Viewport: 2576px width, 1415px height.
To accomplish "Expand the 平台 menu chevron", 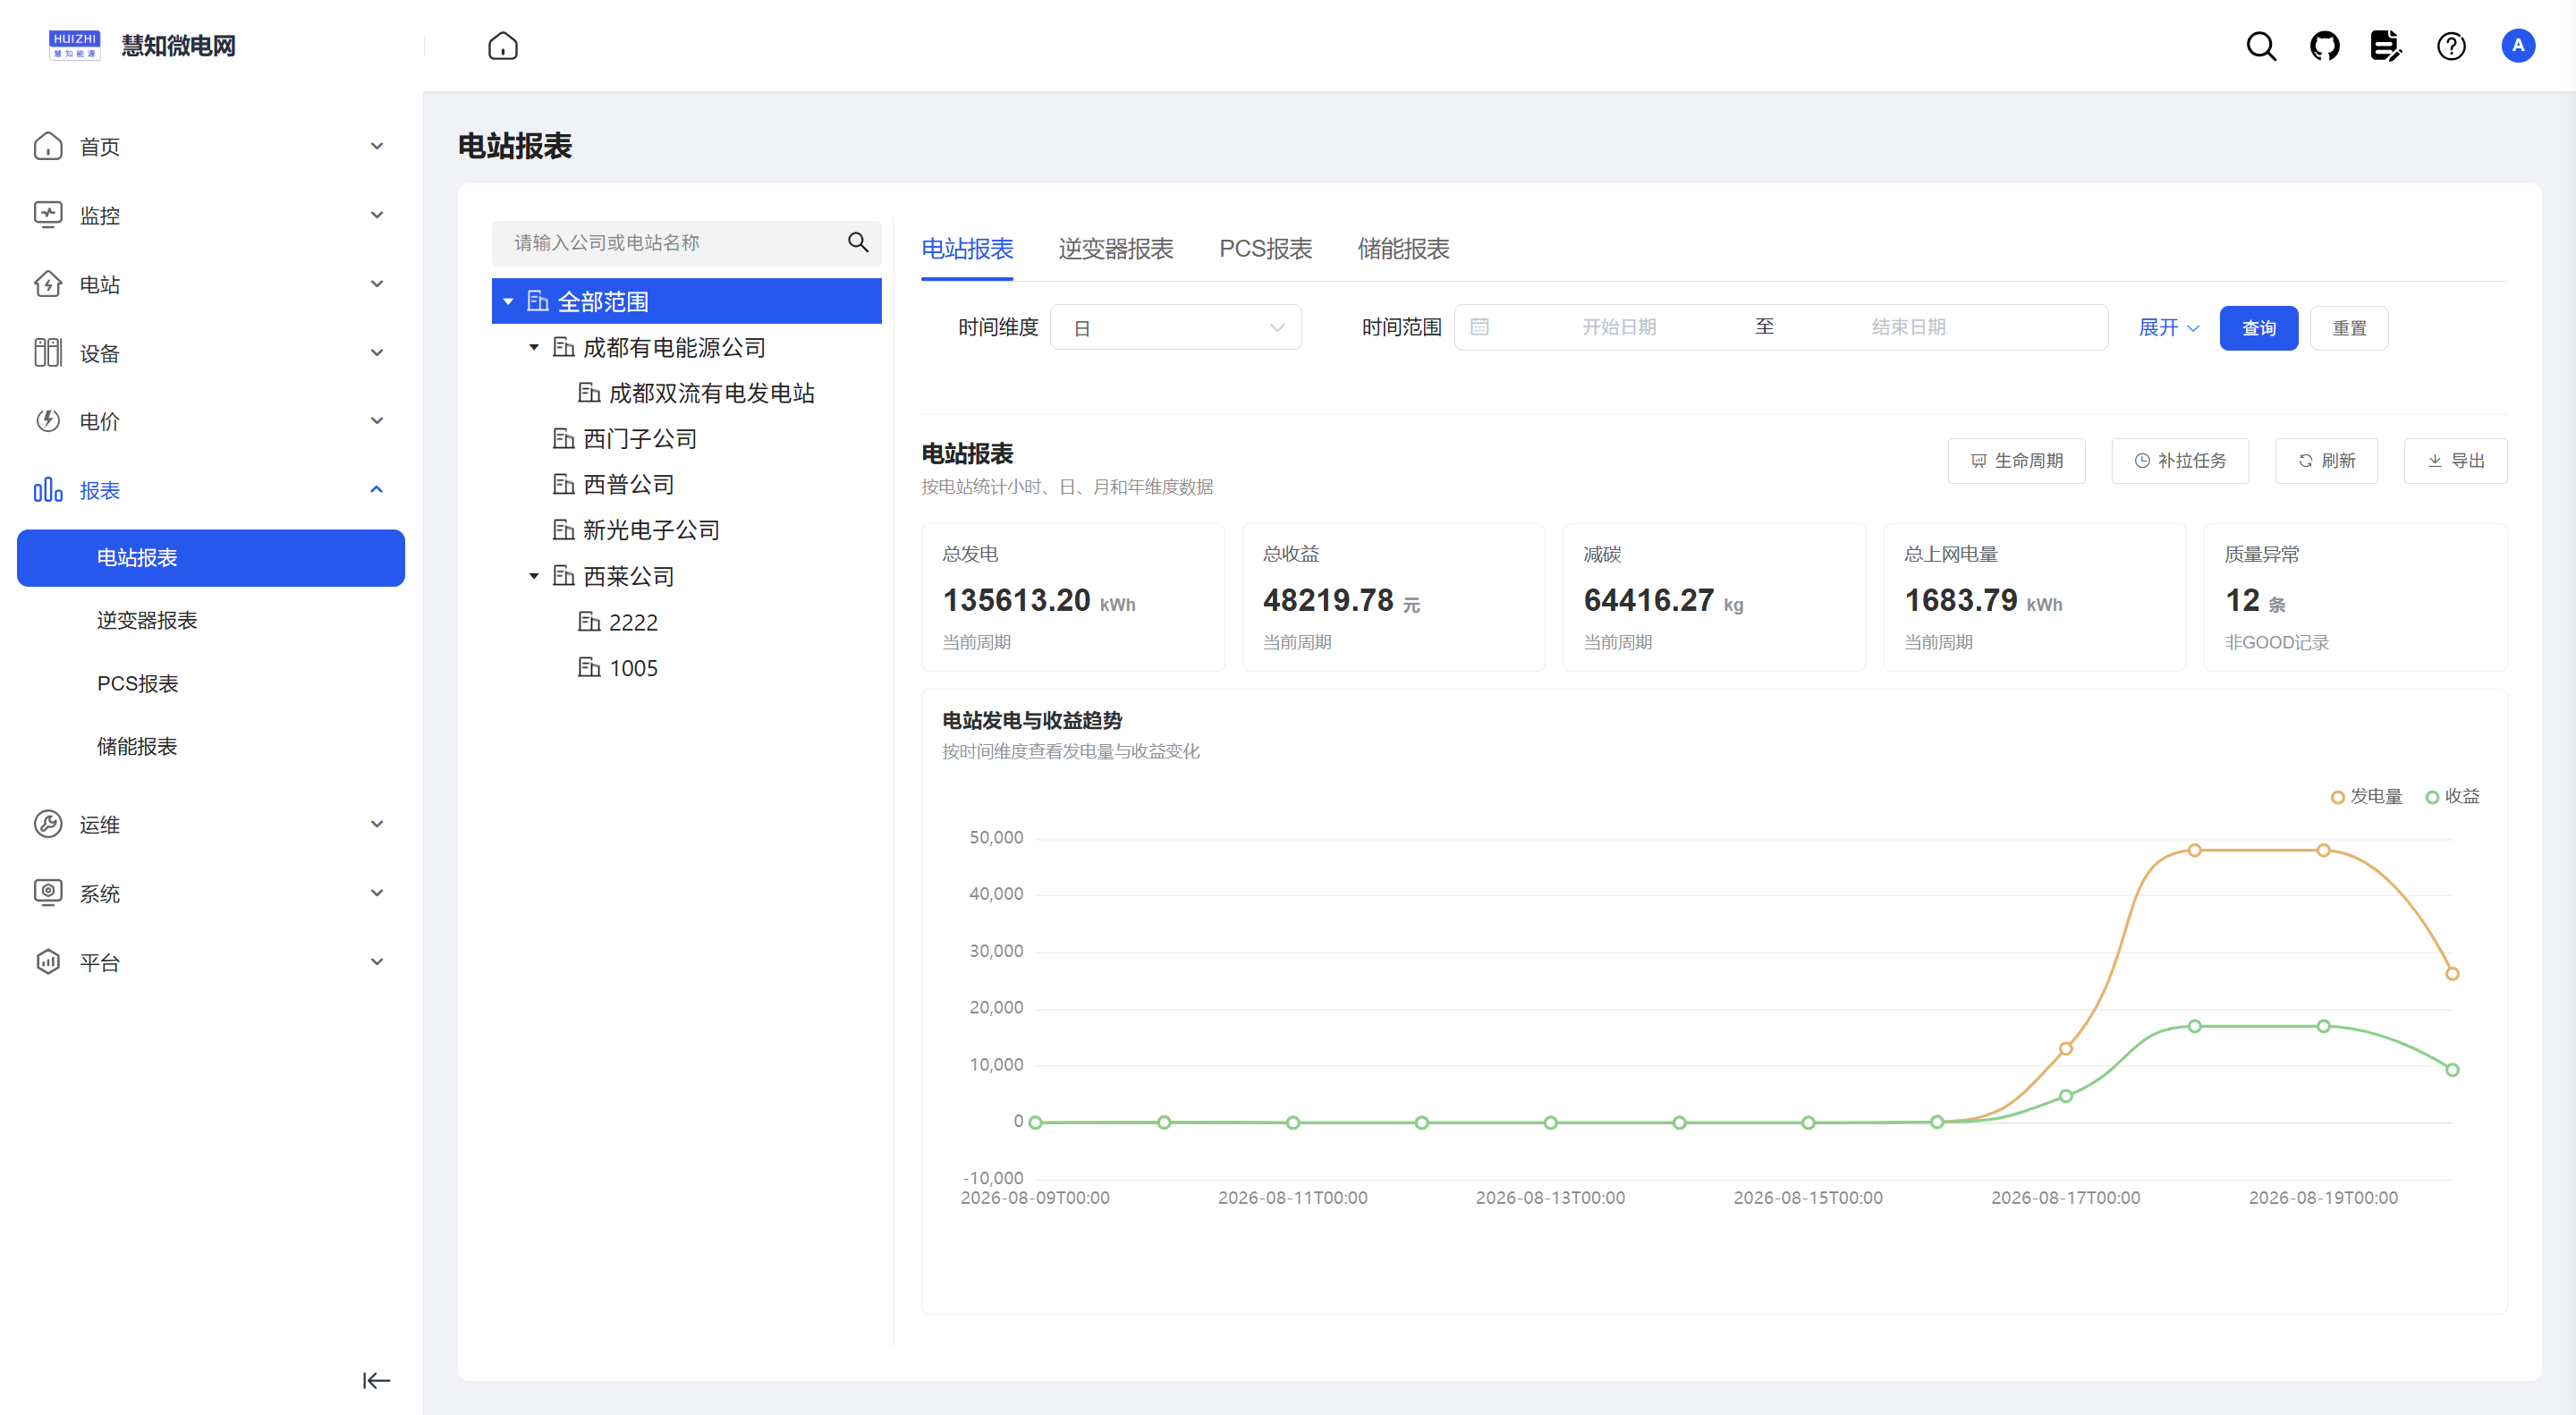I will point(377,962).
